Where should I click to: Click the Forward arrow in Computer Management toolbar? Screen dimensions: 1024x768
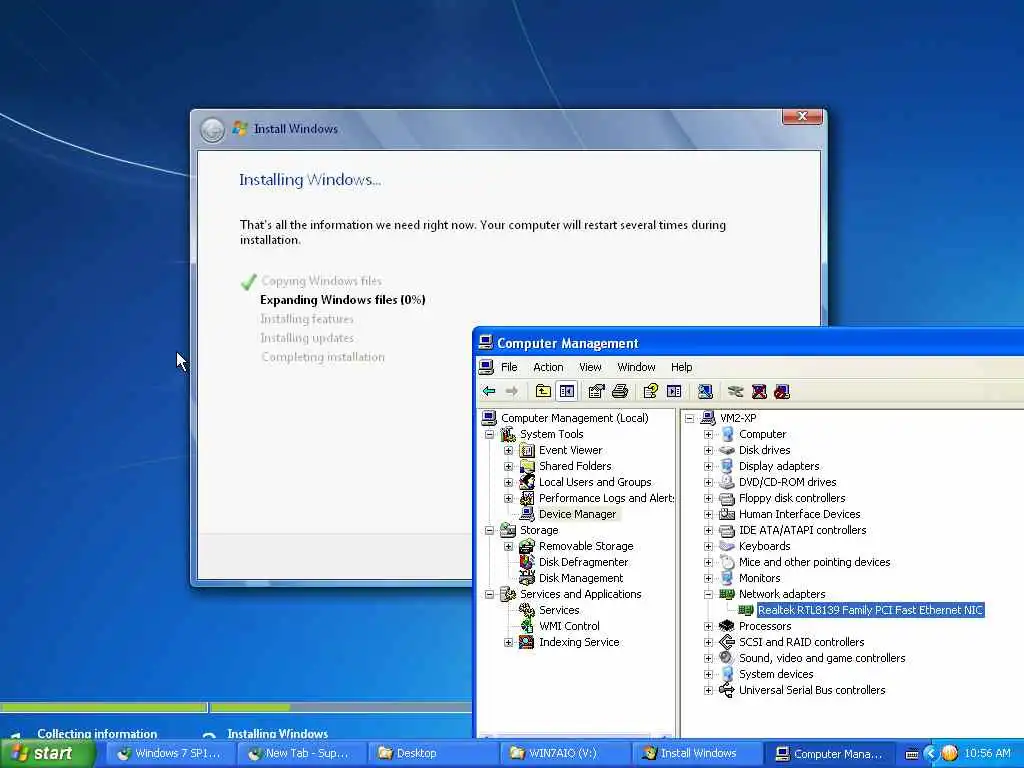tap(512, 391)
